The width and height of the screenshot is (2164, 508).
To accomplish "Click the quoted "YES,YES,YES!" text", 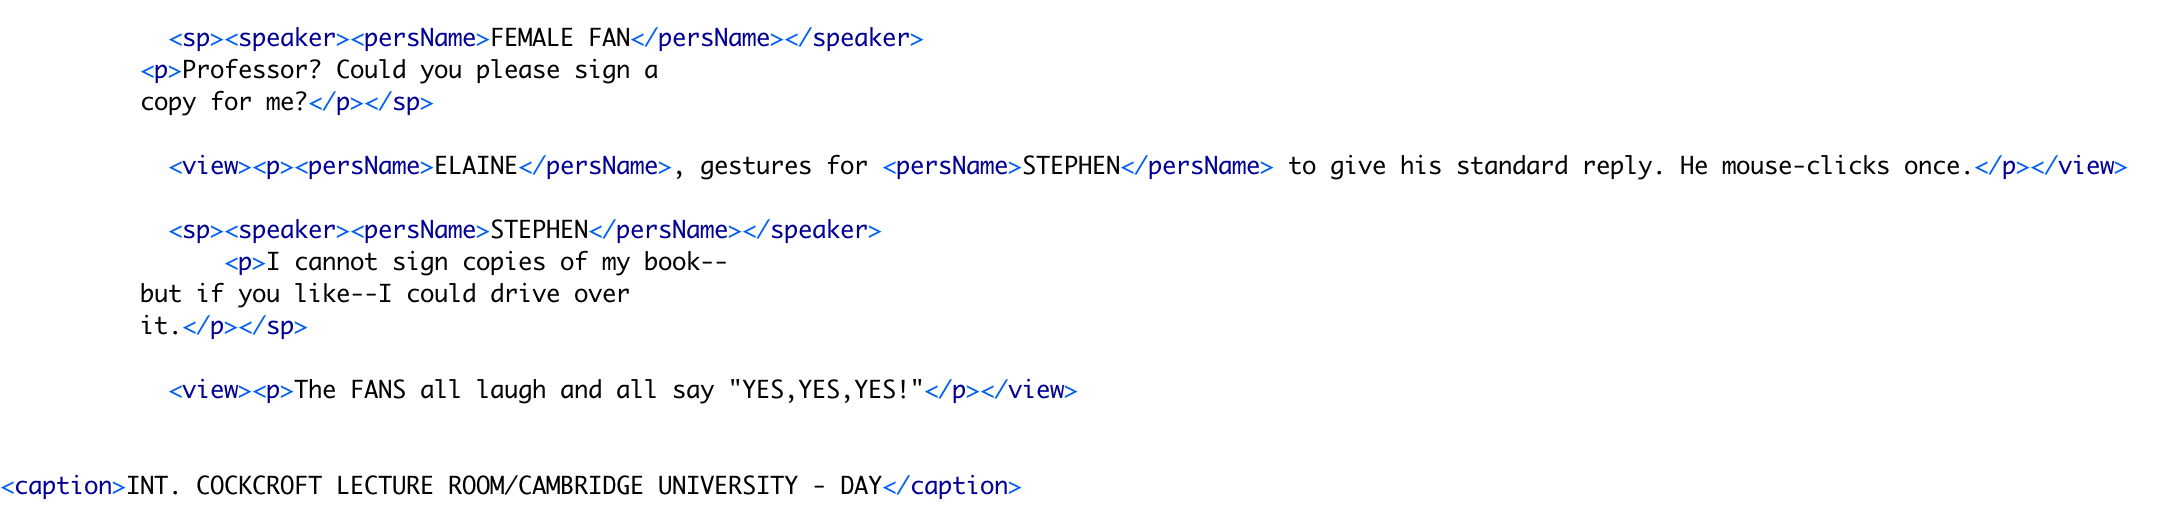I will pos(826,390).
